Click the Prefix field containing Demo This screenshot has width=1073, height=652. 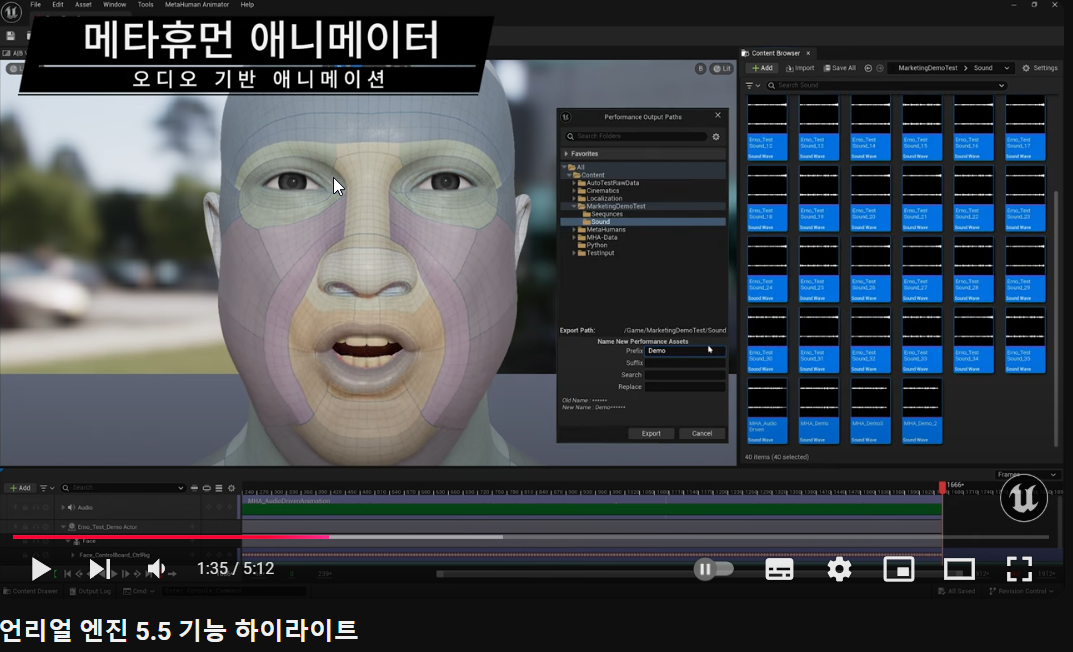tap(685, 350)
